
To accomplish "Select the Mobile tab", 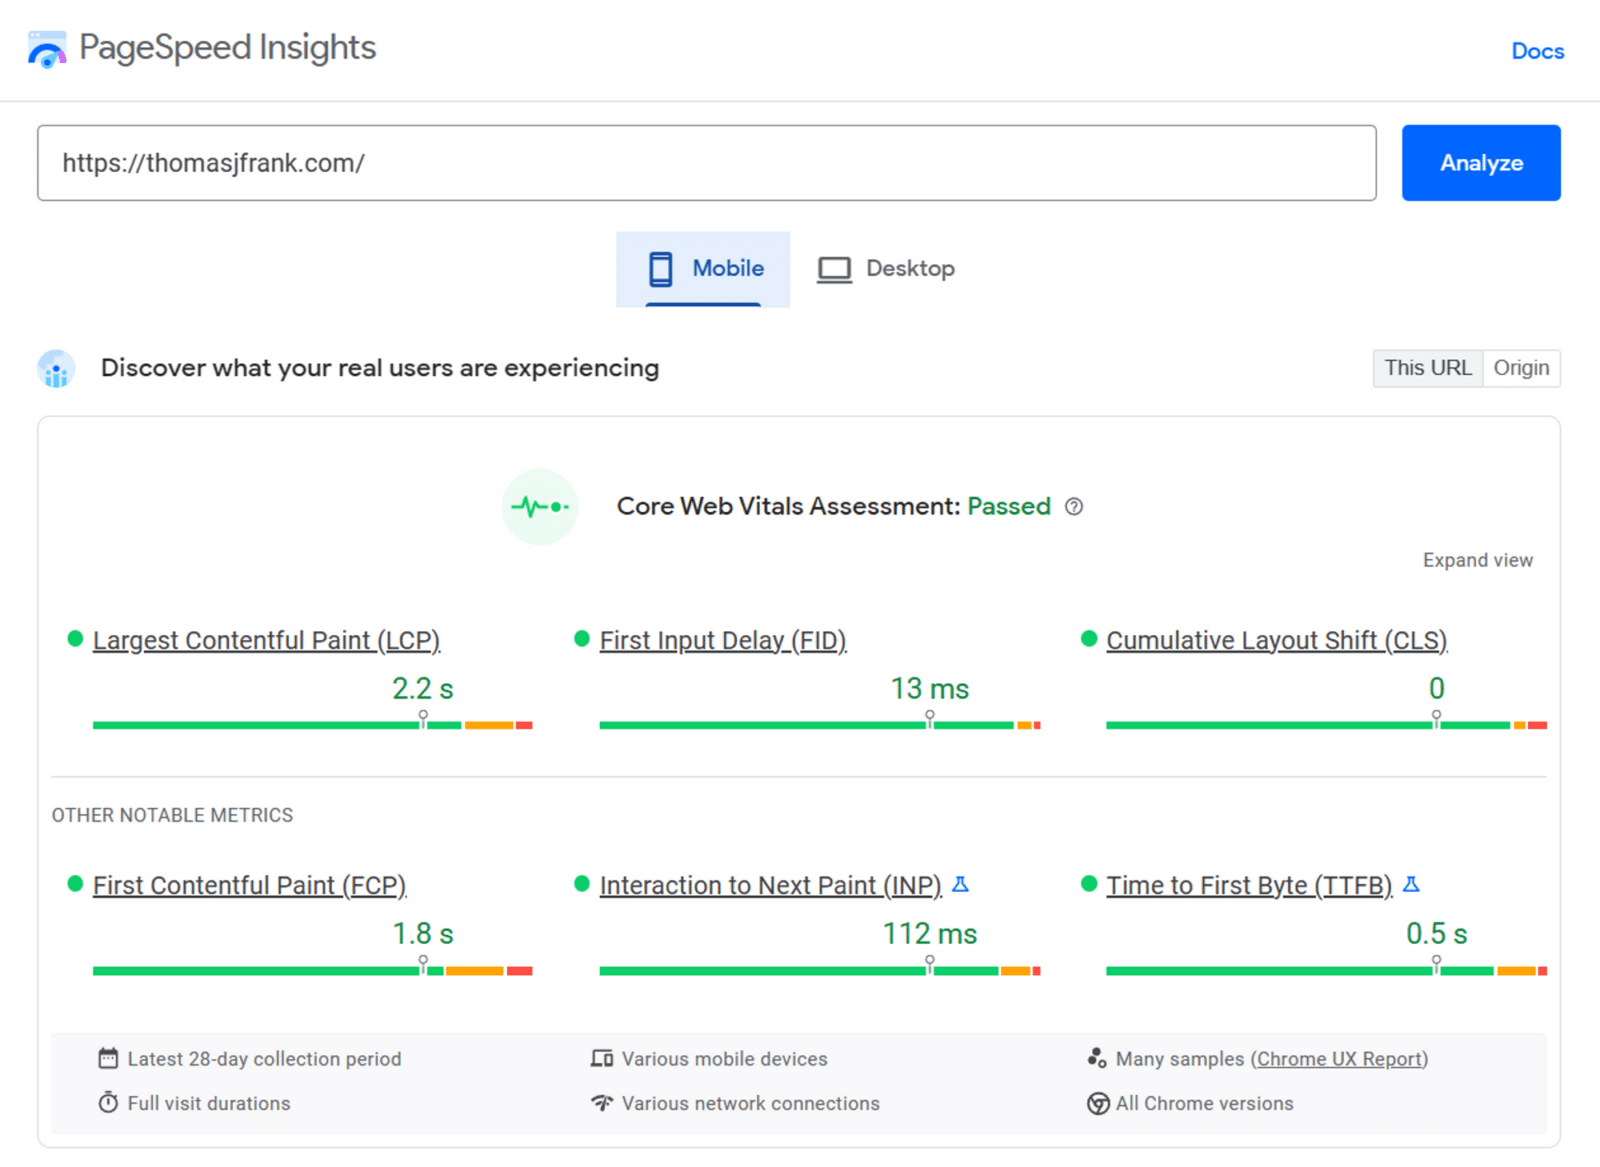I will click(703, 268).
